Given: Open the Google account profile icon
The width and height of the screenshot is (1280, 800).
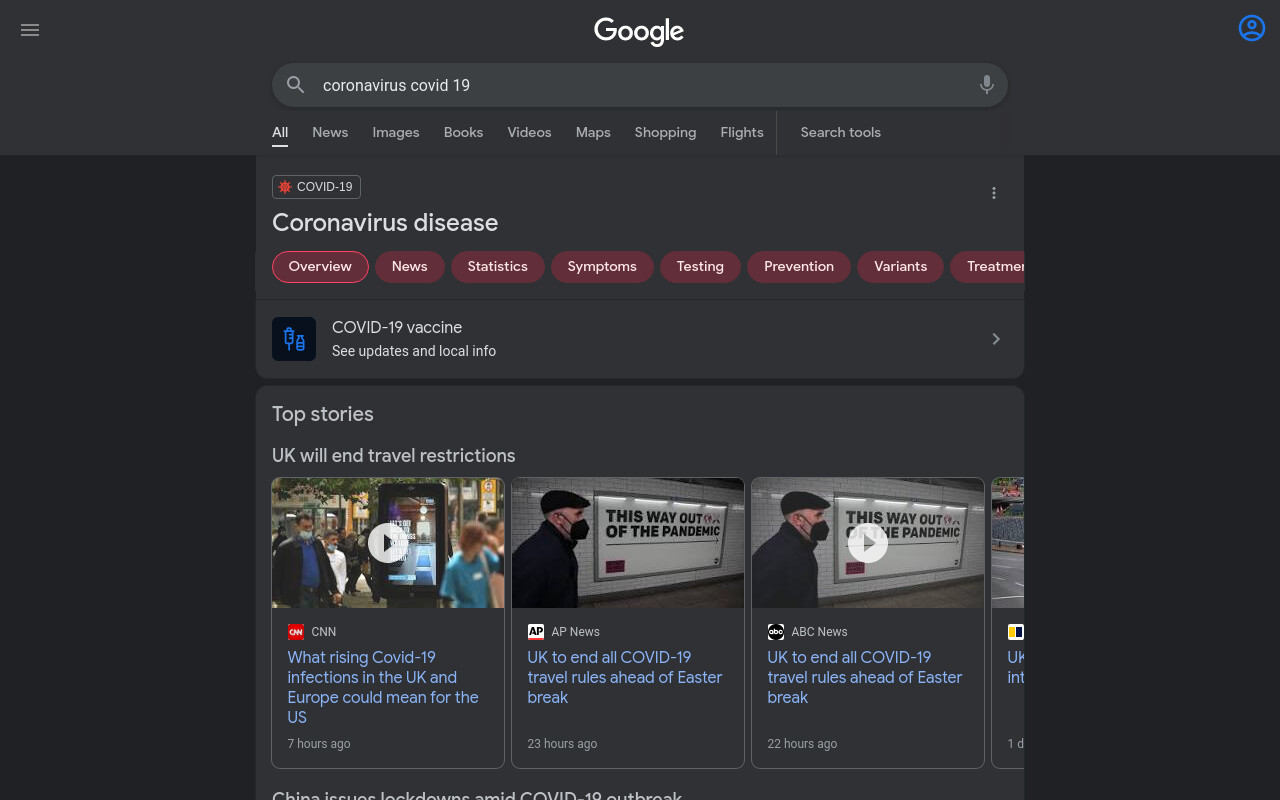Looking at the screenshot, I should click(1252, 28).
